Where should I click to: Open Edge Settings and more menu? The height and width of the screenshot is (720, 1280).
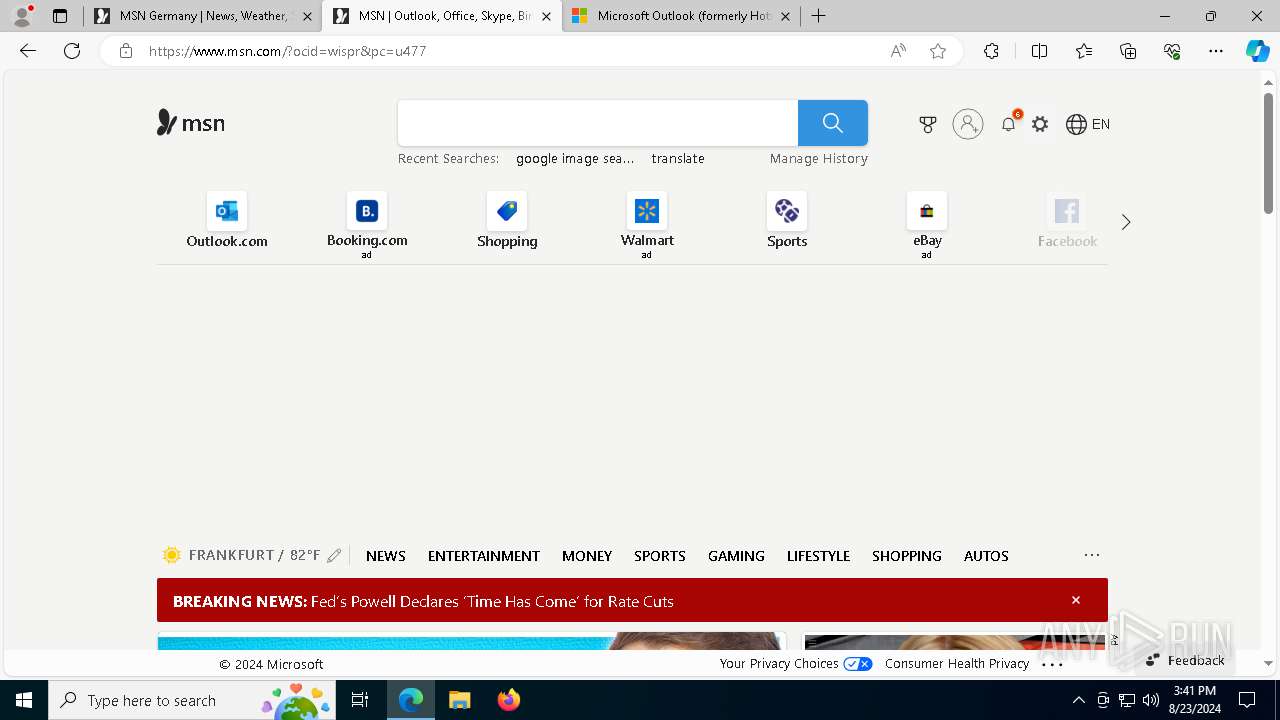[x=1216, y=51]
